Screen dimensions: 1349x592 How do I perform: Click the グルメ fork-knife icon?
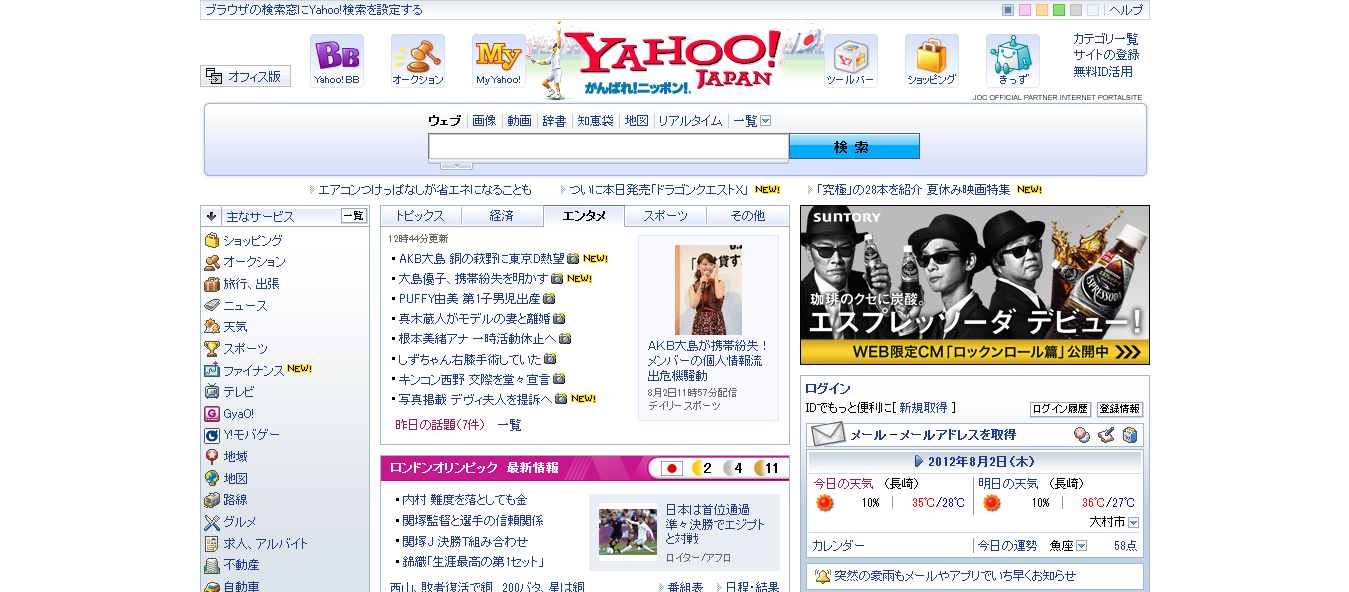point(212,522)
